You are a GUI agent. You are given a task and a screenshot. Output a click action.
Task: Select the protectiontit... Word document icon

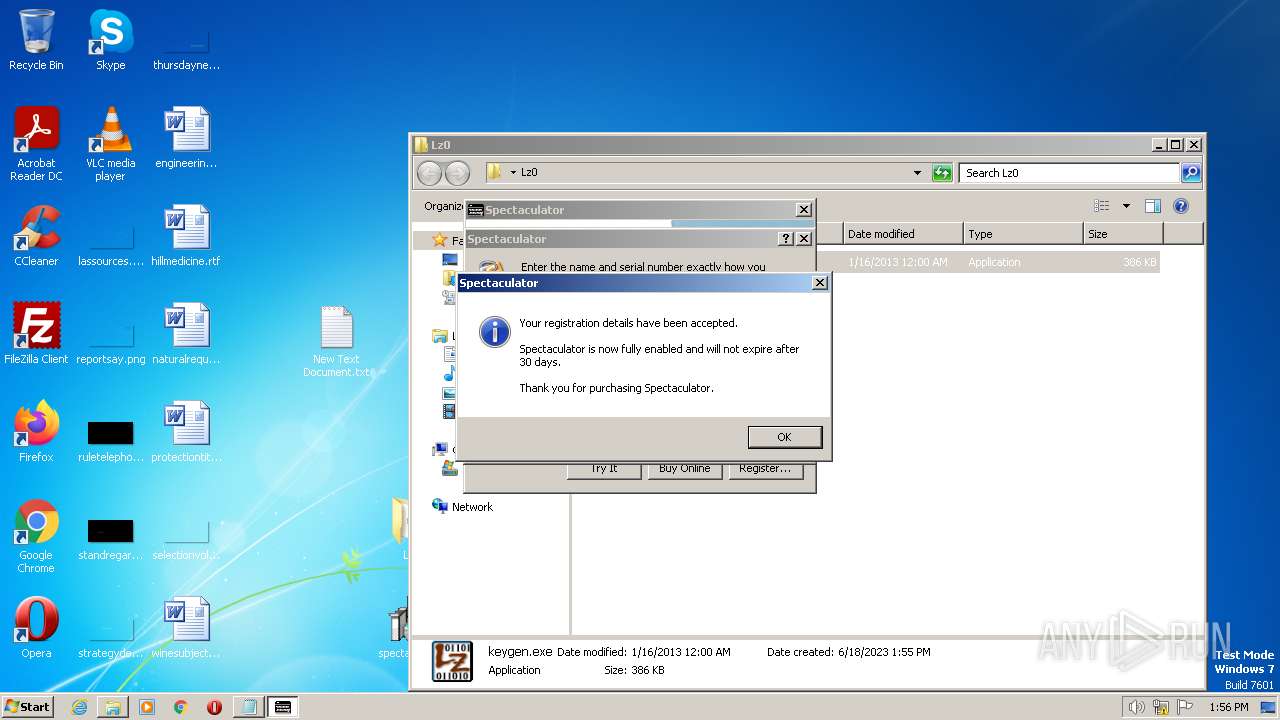[186, 432]
